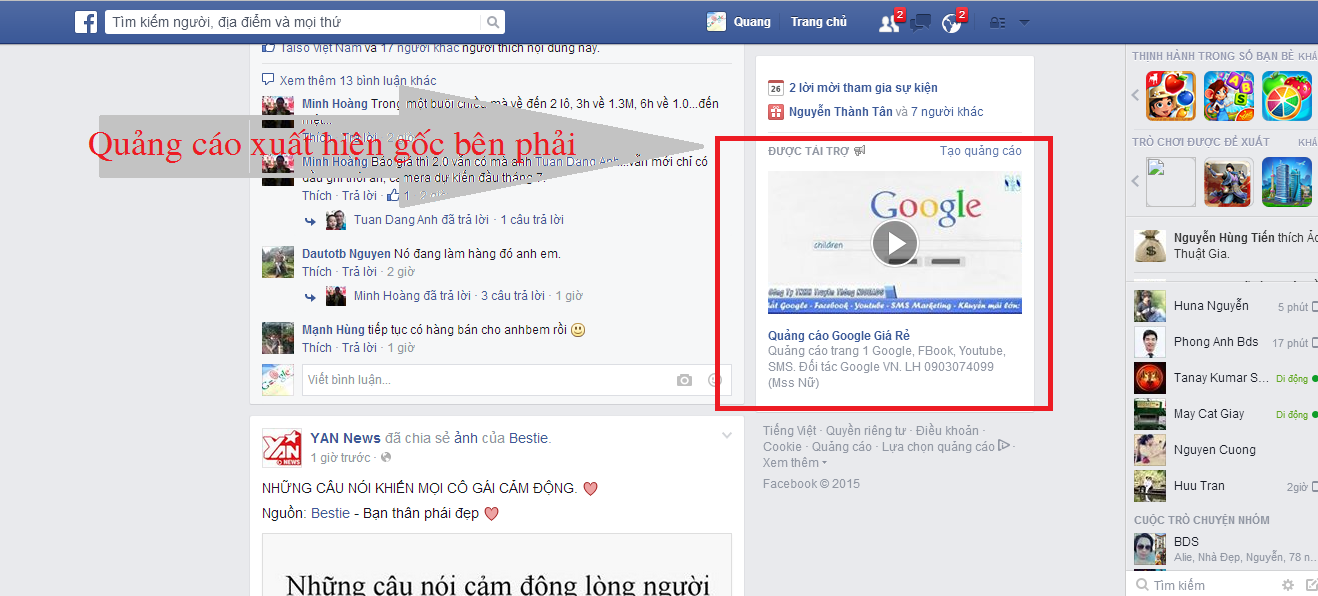Open Điều khoản footer link
Image resolution: width=1318 pixels, height=596 pixels.
947,431
